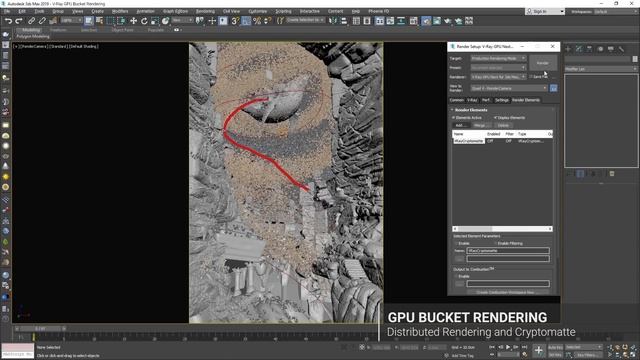Toggle the Angle Snap icon
Image resolution: width=640 pixels, height=360 pixels.
(x=246, y=21)
